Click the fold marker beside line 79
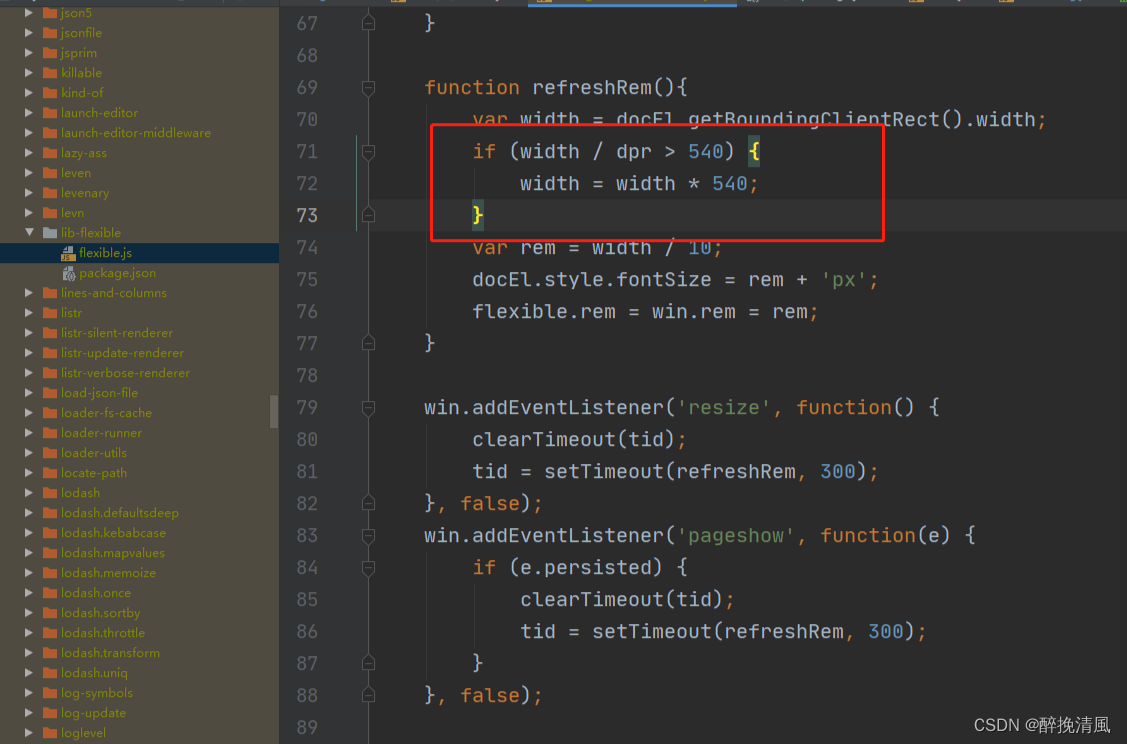The width and height of the screenshot is (1127, 744). 368,407
